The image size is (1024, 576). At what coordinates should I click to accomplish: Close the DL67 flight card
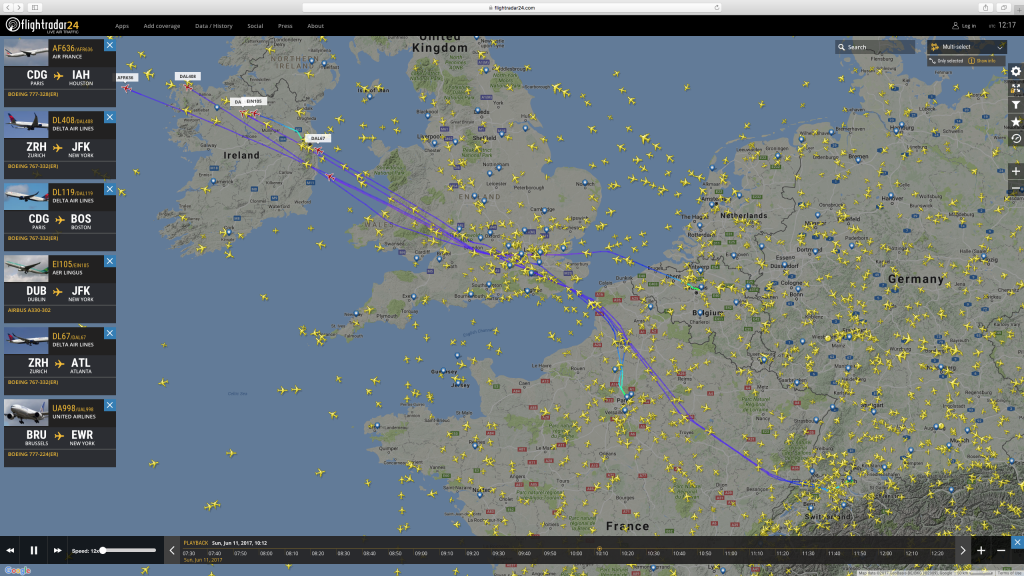click(110, 333)
